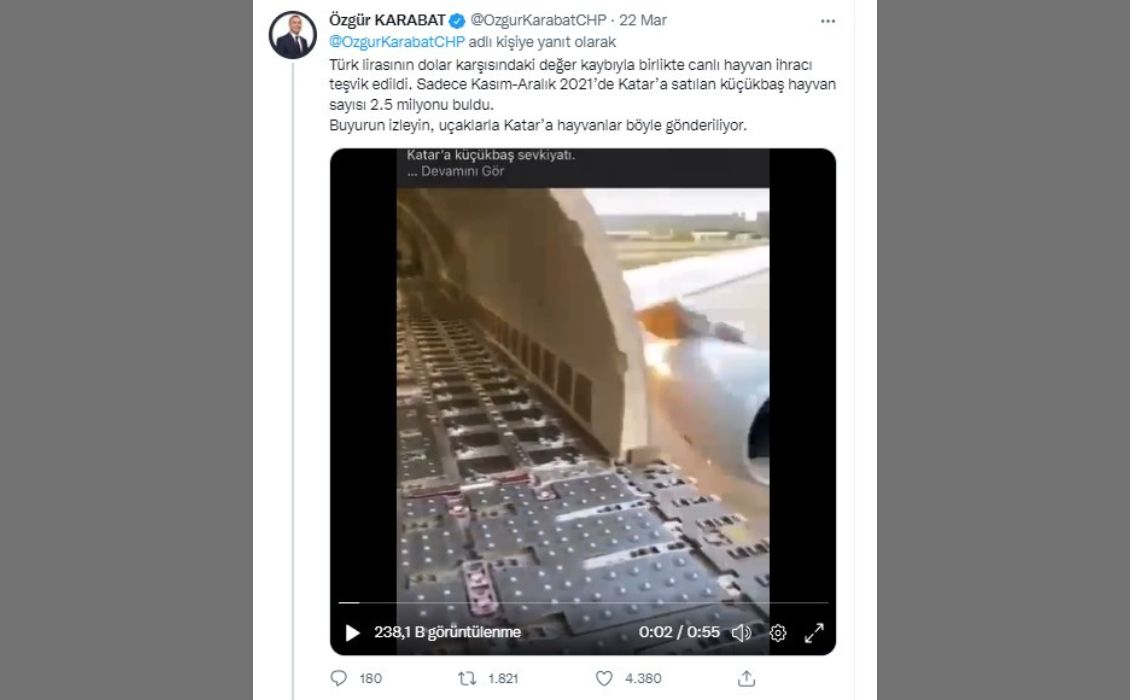Screen dimensions: 1130x700
Task: Open video settings gear
Action: pos(778,632)
